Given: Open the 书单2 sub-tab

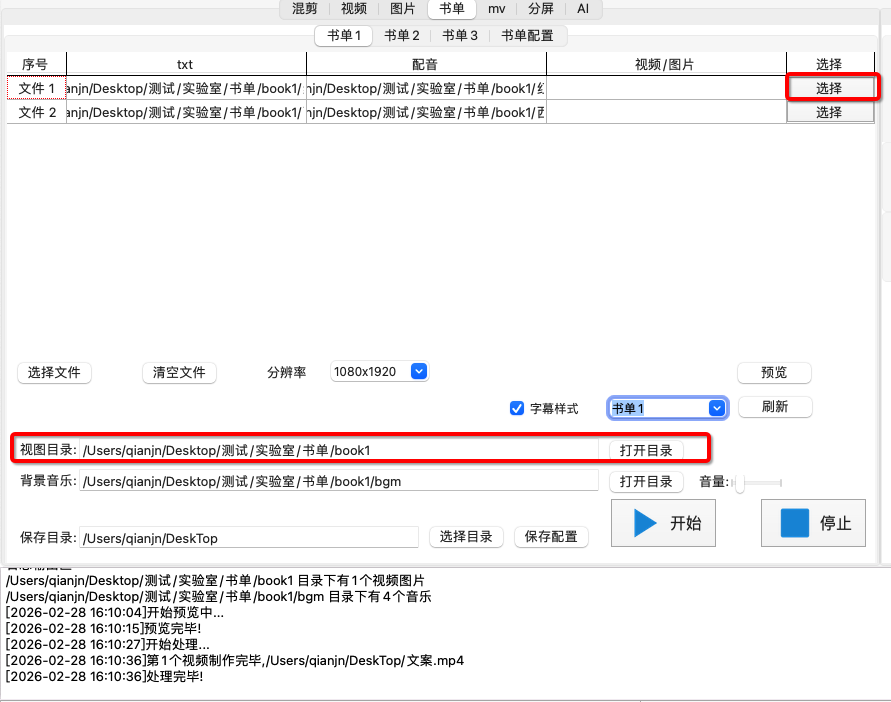Looking at the screenshot, I should (x=402, y=36).
